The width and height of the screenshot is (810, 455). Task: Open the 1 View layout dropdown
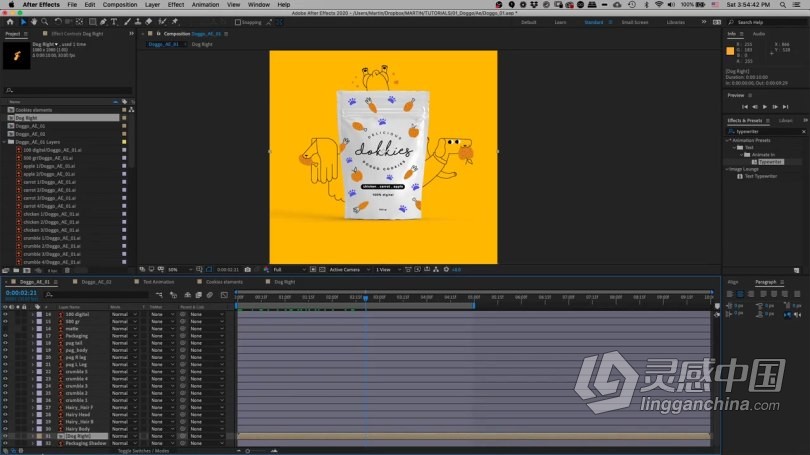pos(388,270)
